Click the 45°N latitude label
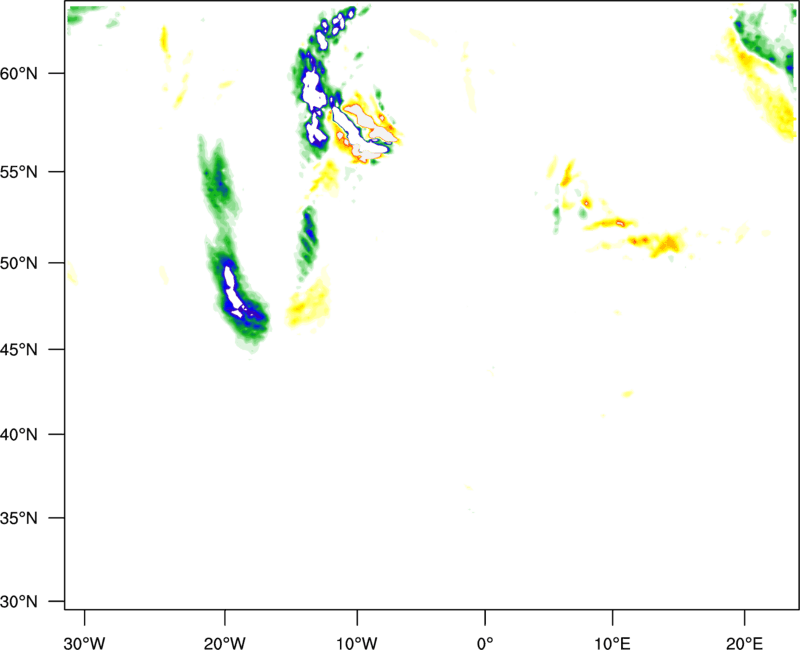 [x=19, y=349]
